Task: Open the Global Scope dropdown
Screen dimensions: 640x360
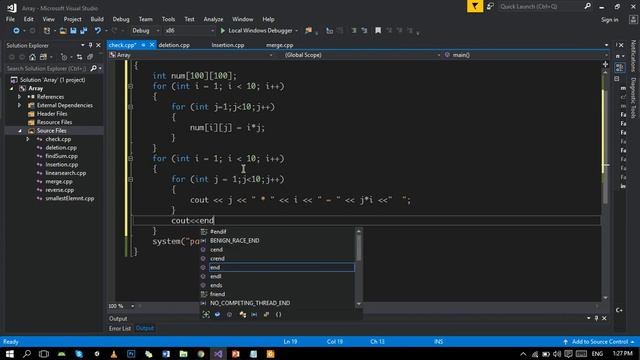Action: (362, 55)
